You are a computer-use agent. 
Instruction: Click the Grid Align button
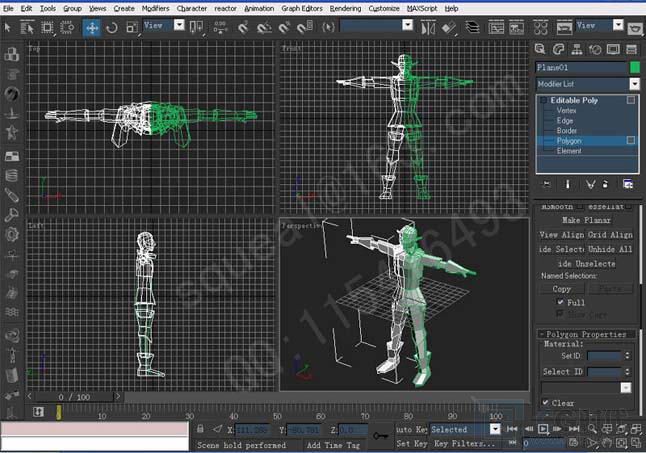click(x=610, y=235)
